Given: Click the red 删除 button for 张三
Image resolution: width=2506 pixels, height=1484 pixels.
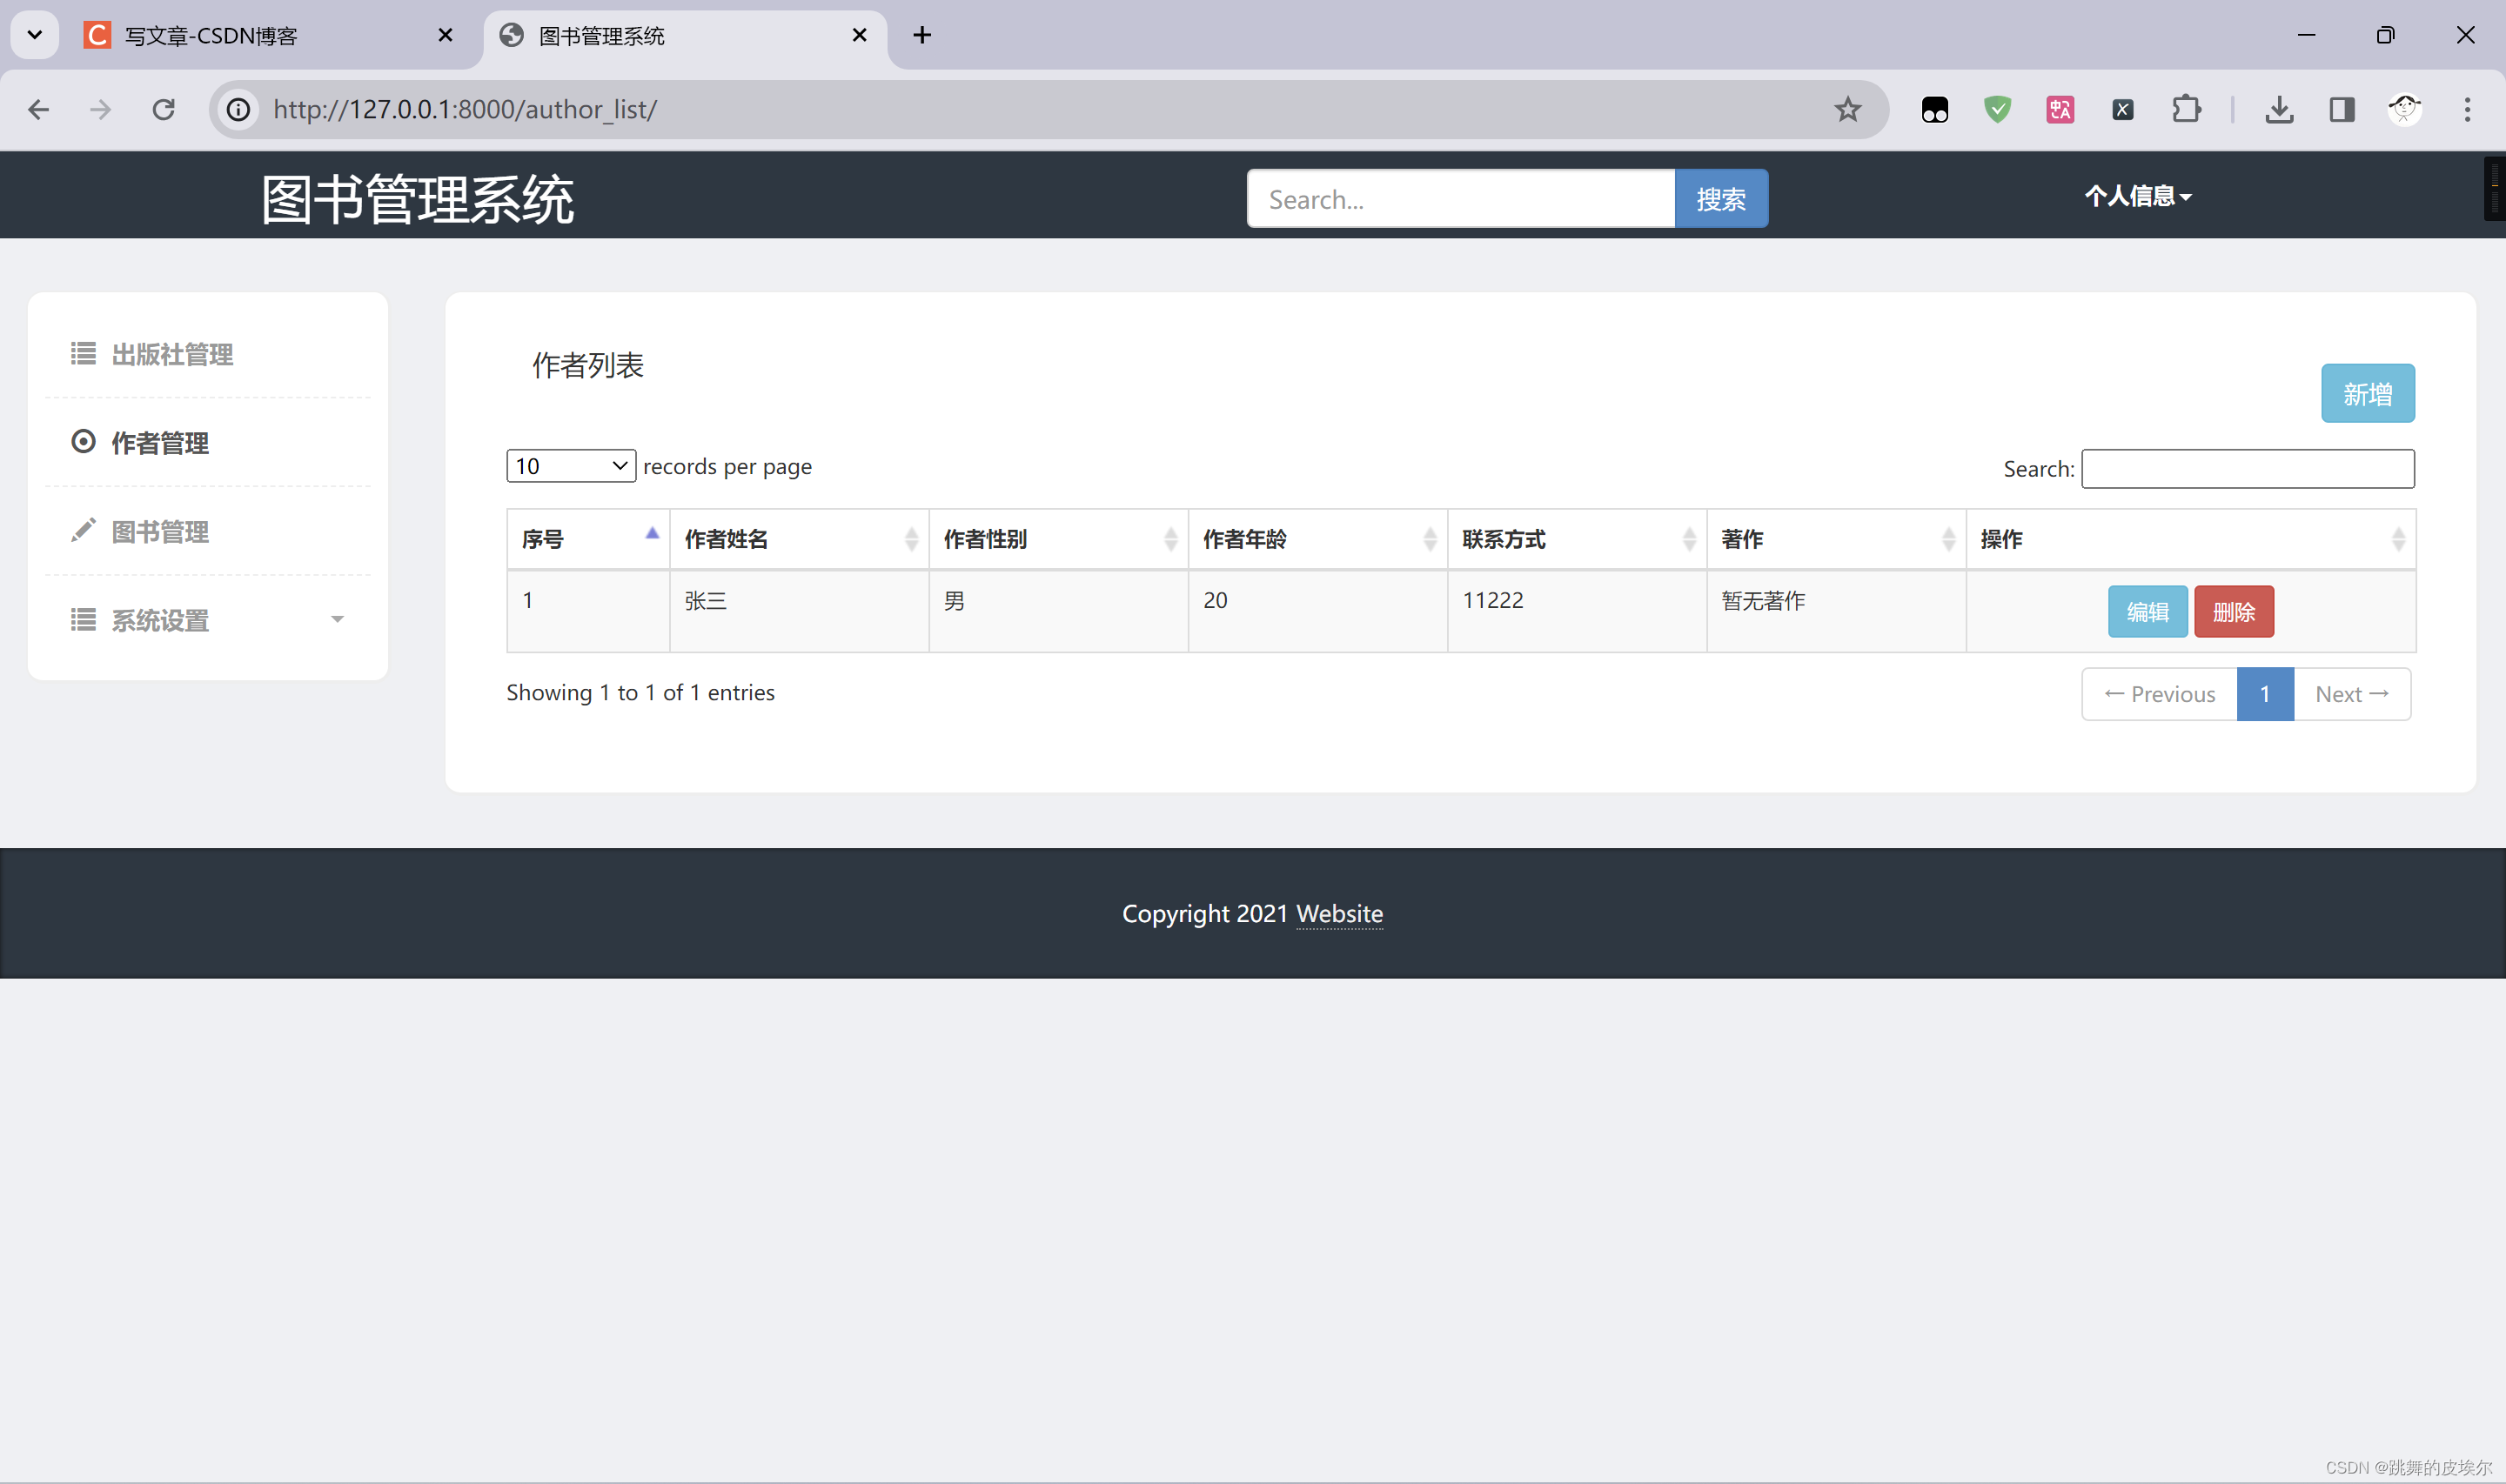Looking at the screenshot, I should pyautogui.click(x=2233, y=612).
